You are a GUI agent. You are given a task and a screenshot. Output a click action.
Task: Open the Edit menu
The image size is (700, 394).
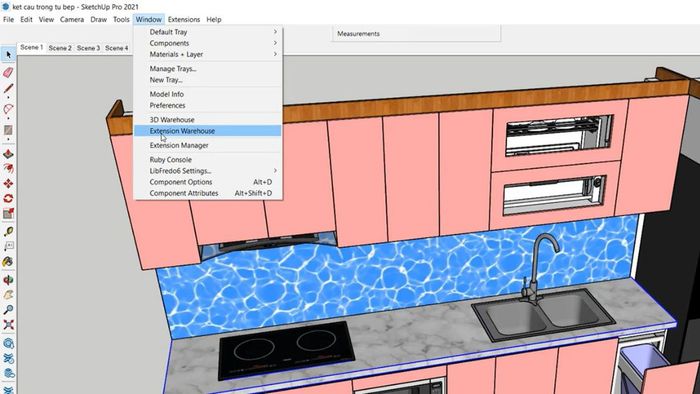click(26, 20)
